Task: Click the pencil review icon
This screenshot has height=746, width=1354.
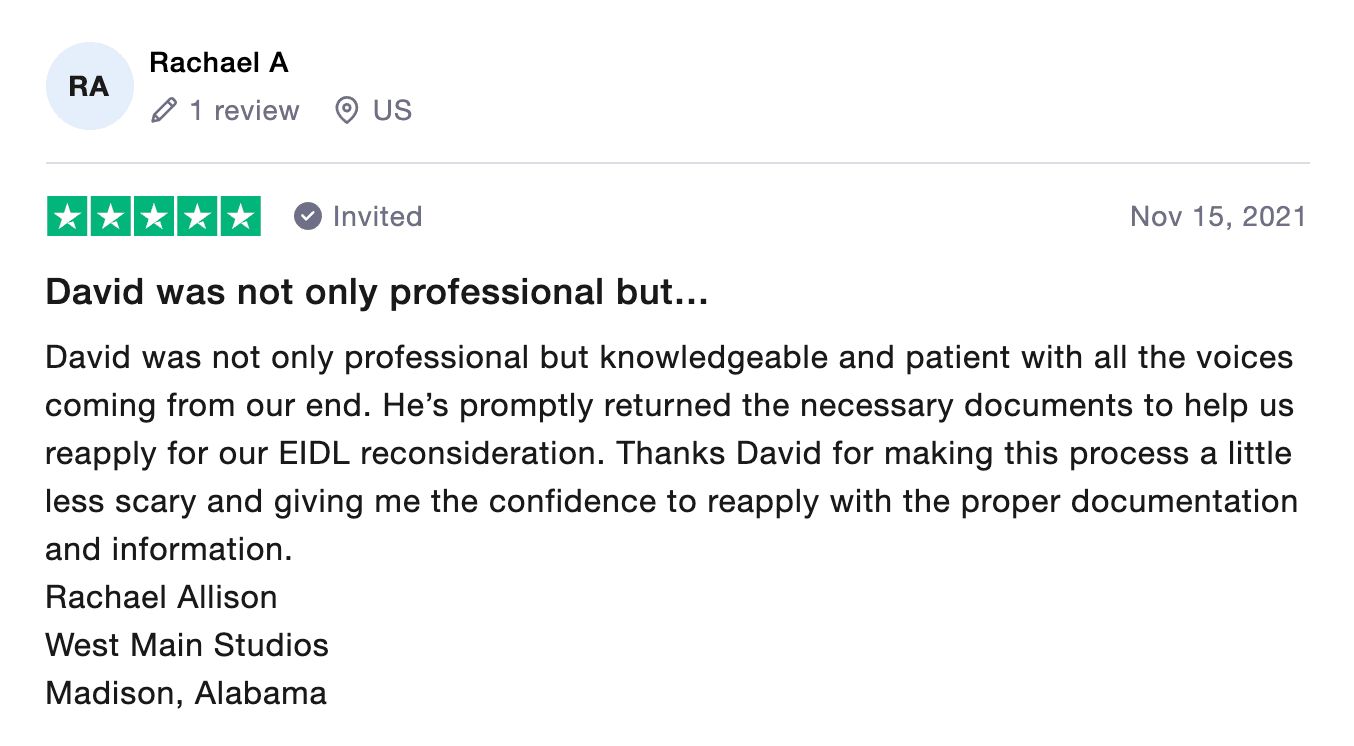Action: (164, 110)
